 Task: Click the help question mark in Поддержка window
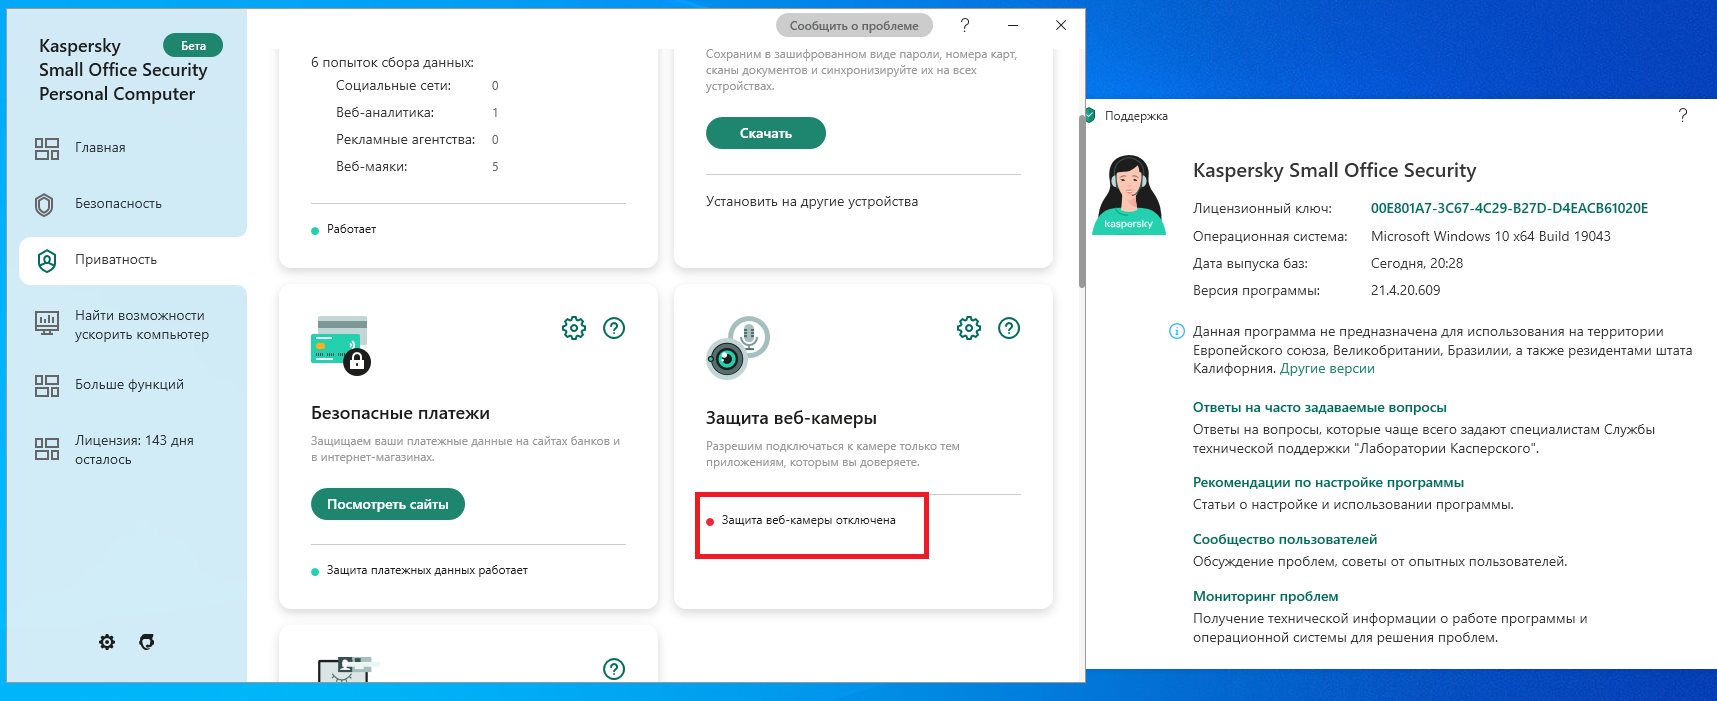click(1683, 116)
